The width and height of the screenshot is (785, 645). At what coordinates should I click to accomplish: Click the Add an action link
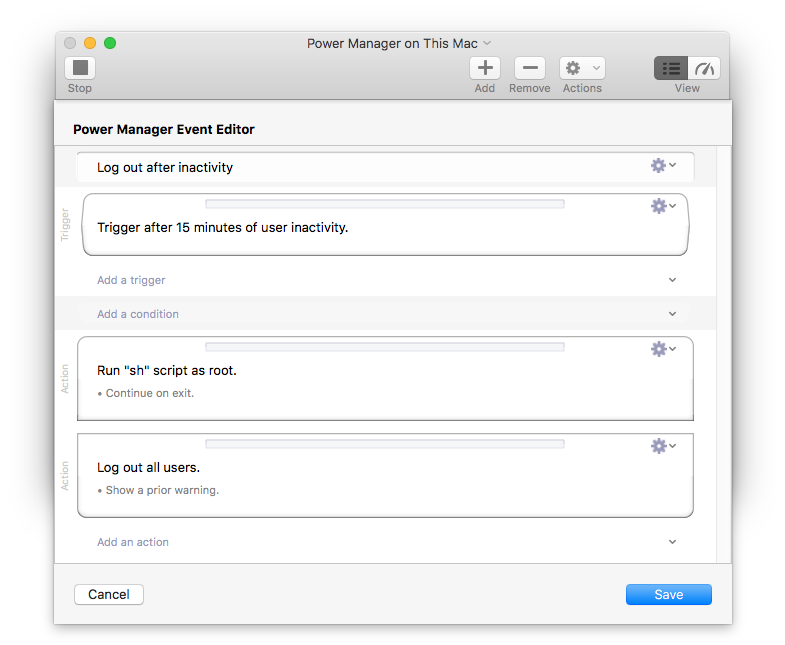coord(133,542)
